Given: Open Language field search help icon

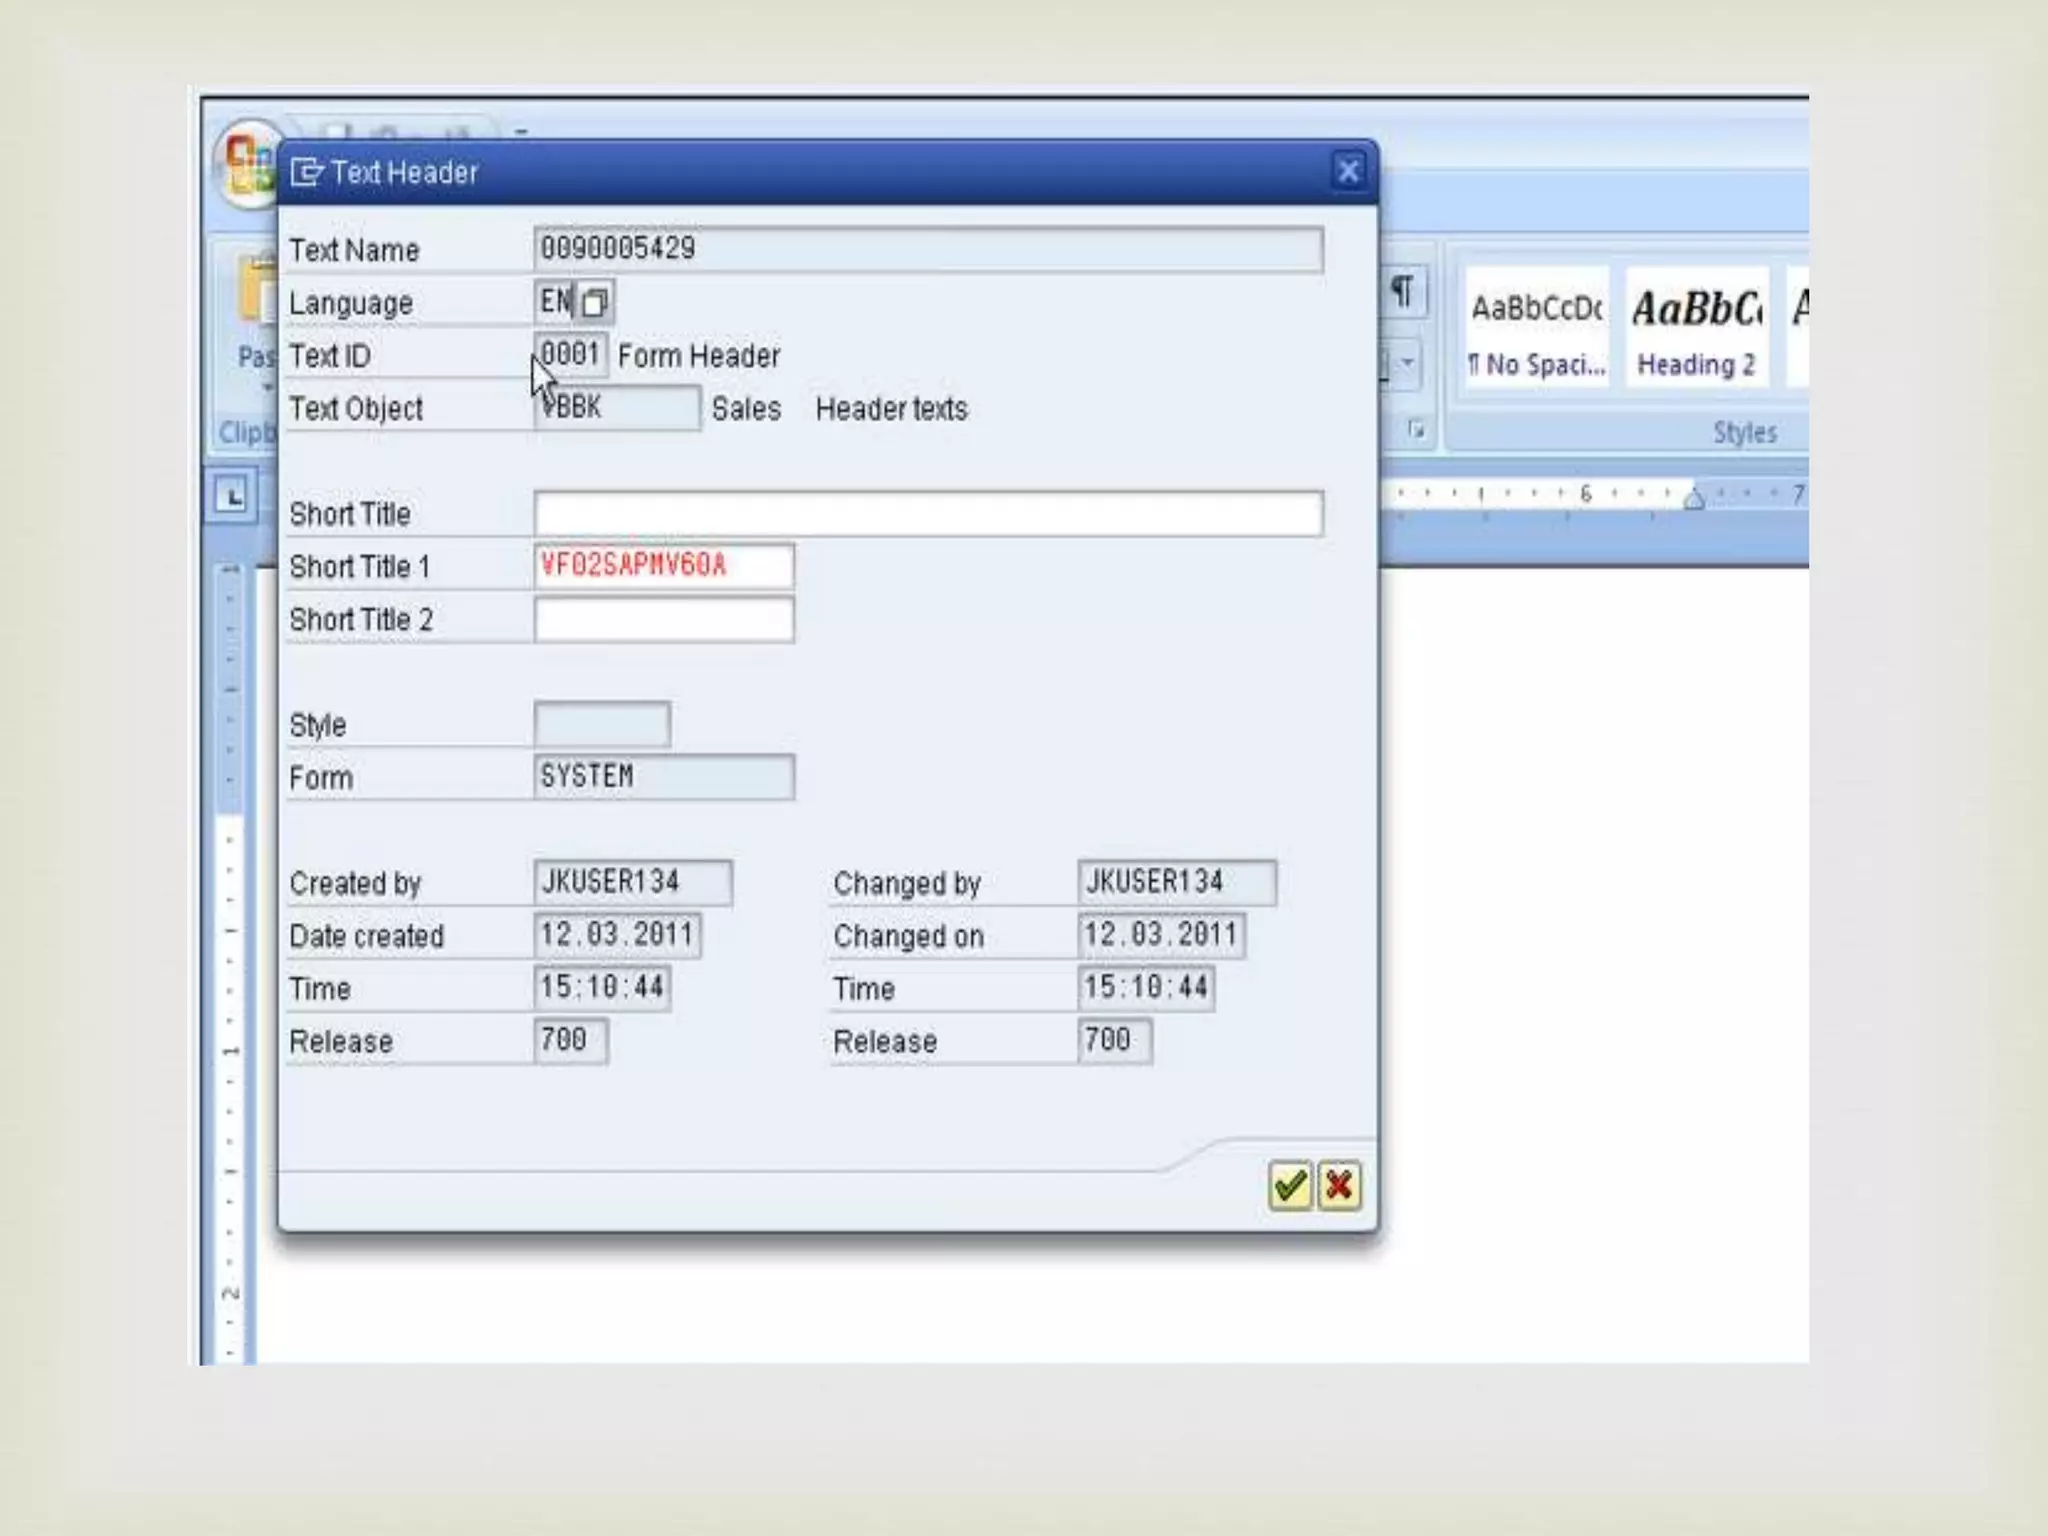Looking at the screenshot, I should click(x=595, y=302).
